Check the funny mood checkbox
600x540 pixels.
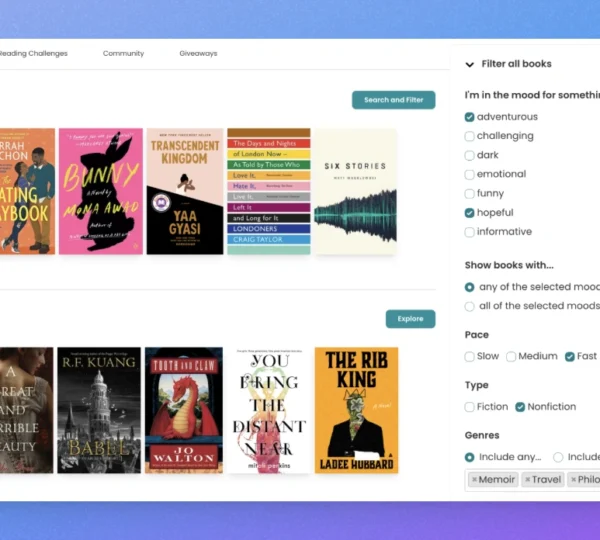470,194
